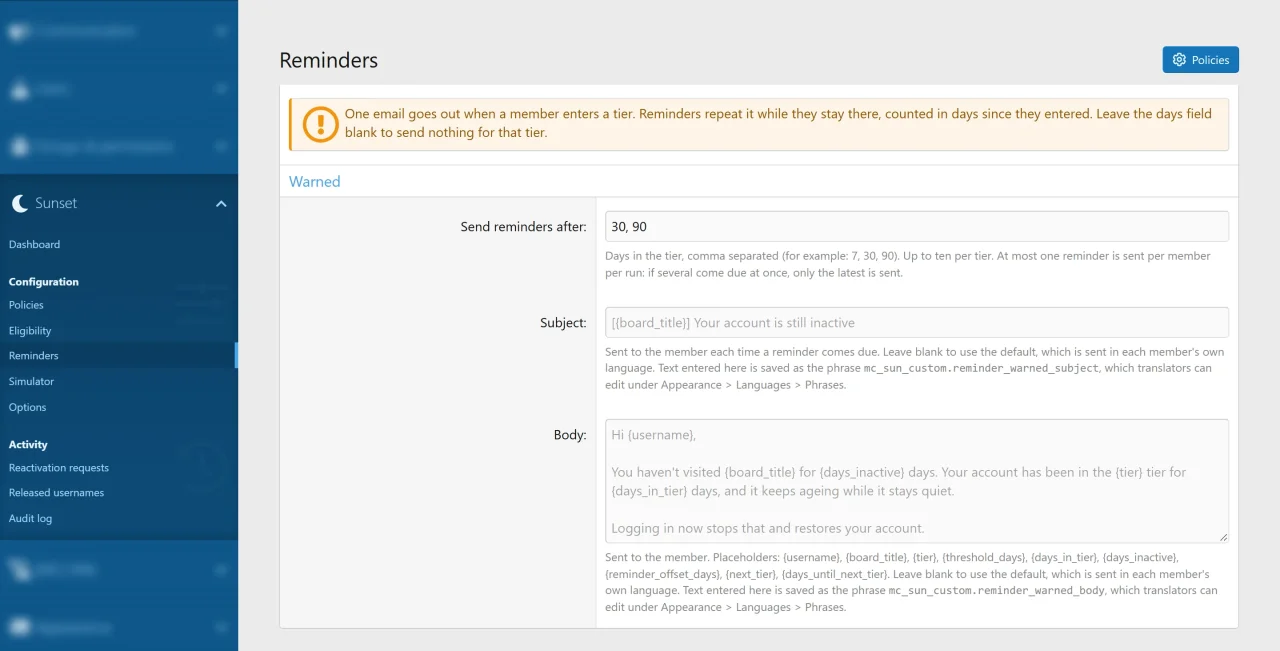The height and width of the screenshot is (651, 1280).
Task: View Reactivation requests
Action: click(x=59, y=468)
